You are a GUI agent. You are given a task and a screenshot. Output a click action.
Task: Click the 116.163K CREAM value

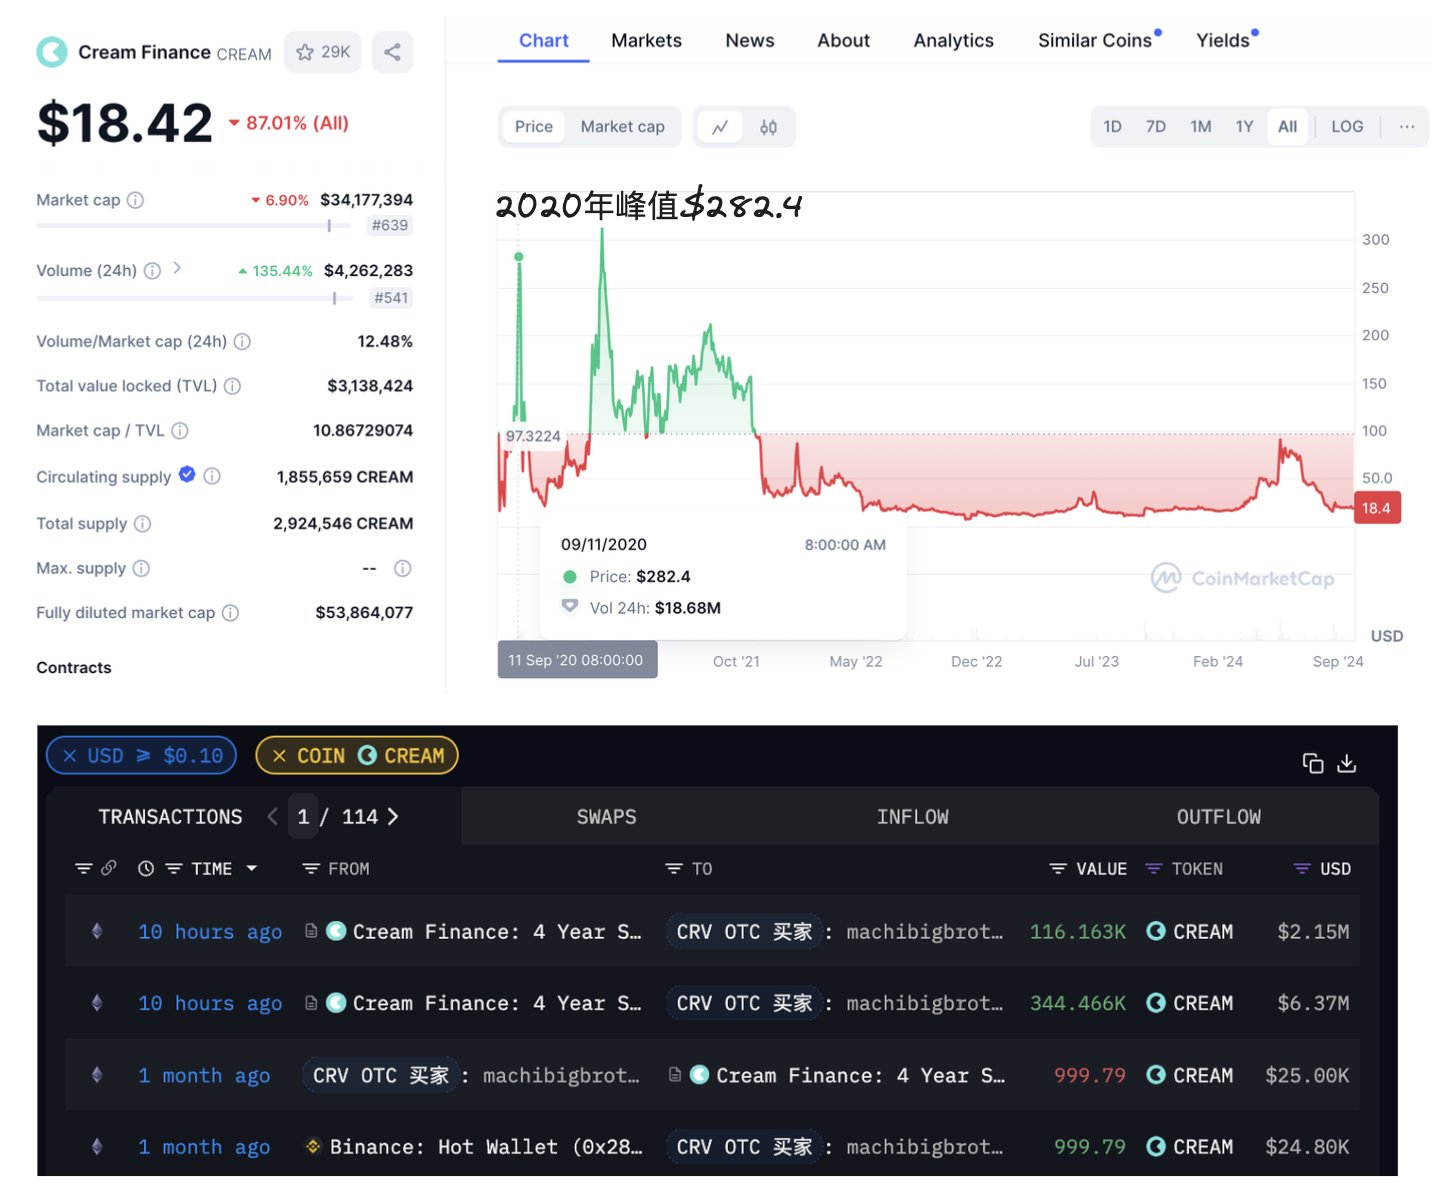[x=1077, y=932]
